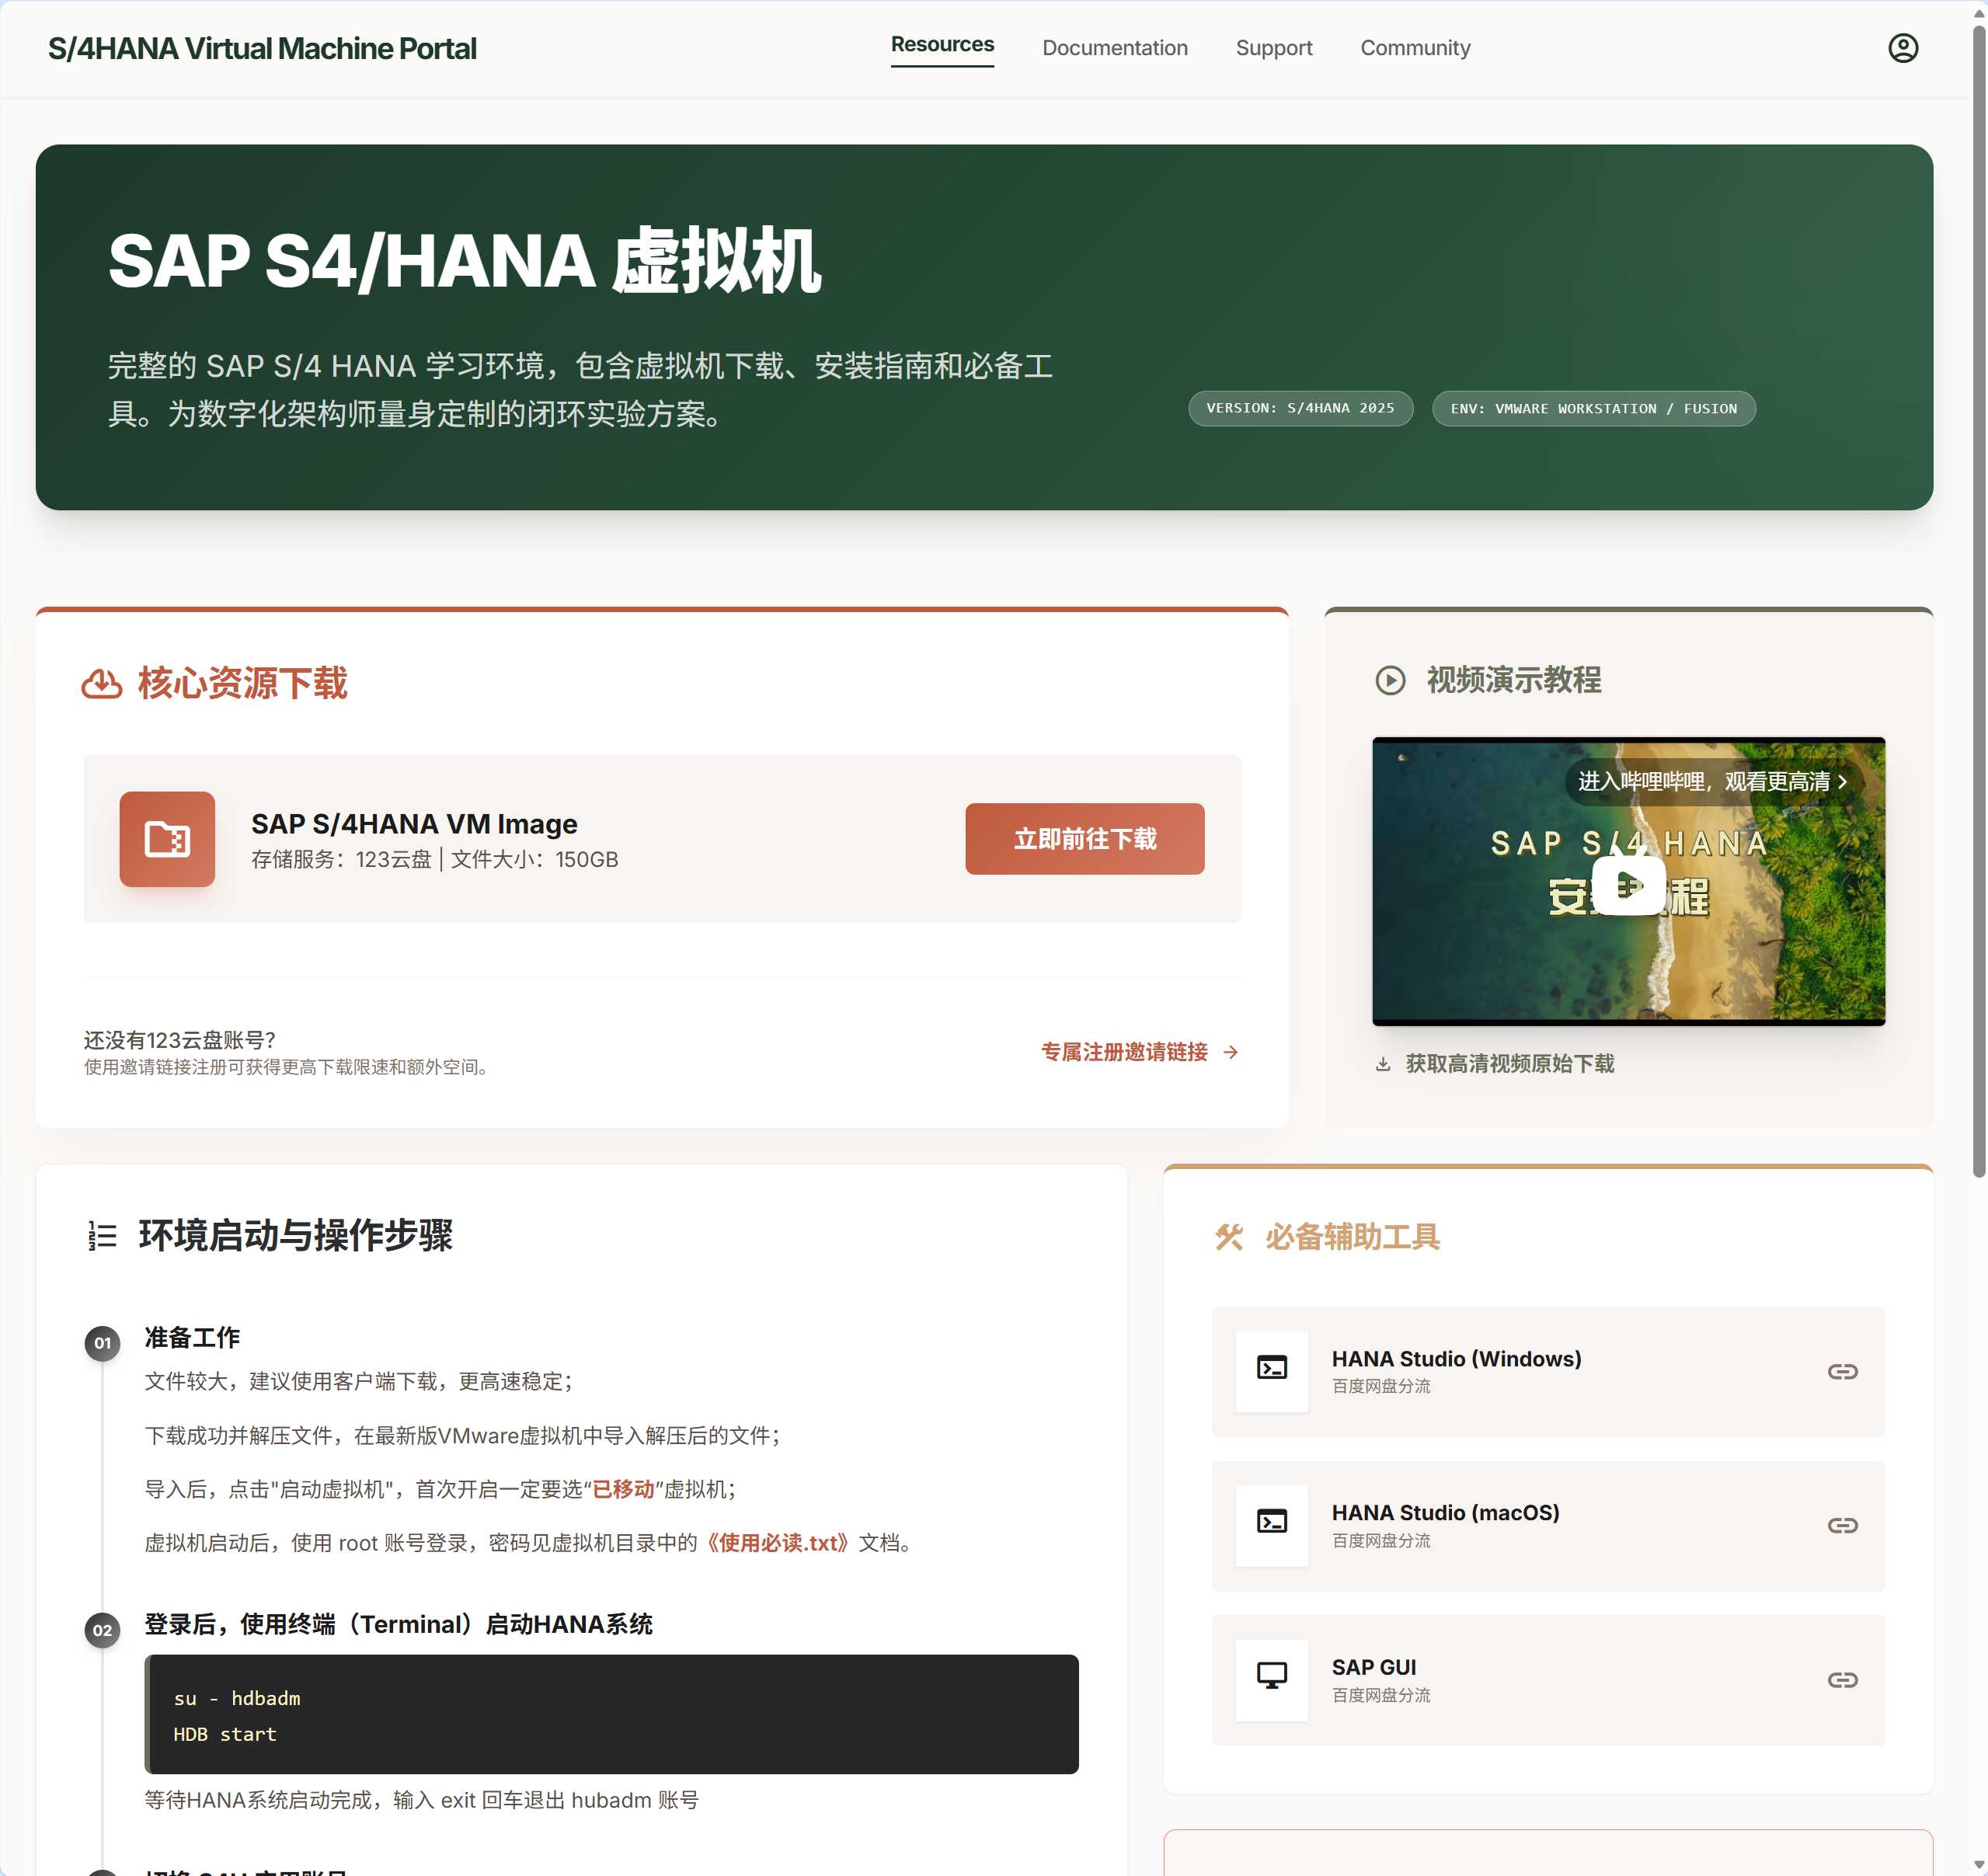Play the SAP S/4 HANA tutorial video
Screen dimensions: 1988x1876
tap(1628, 884)
